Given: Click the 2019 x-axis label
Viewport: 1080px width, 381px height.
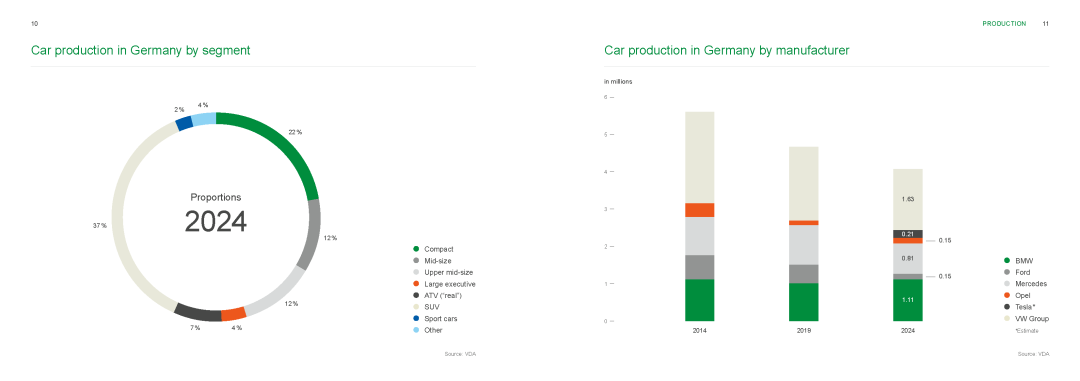Looking at the screenshot, I should (804, 331).
